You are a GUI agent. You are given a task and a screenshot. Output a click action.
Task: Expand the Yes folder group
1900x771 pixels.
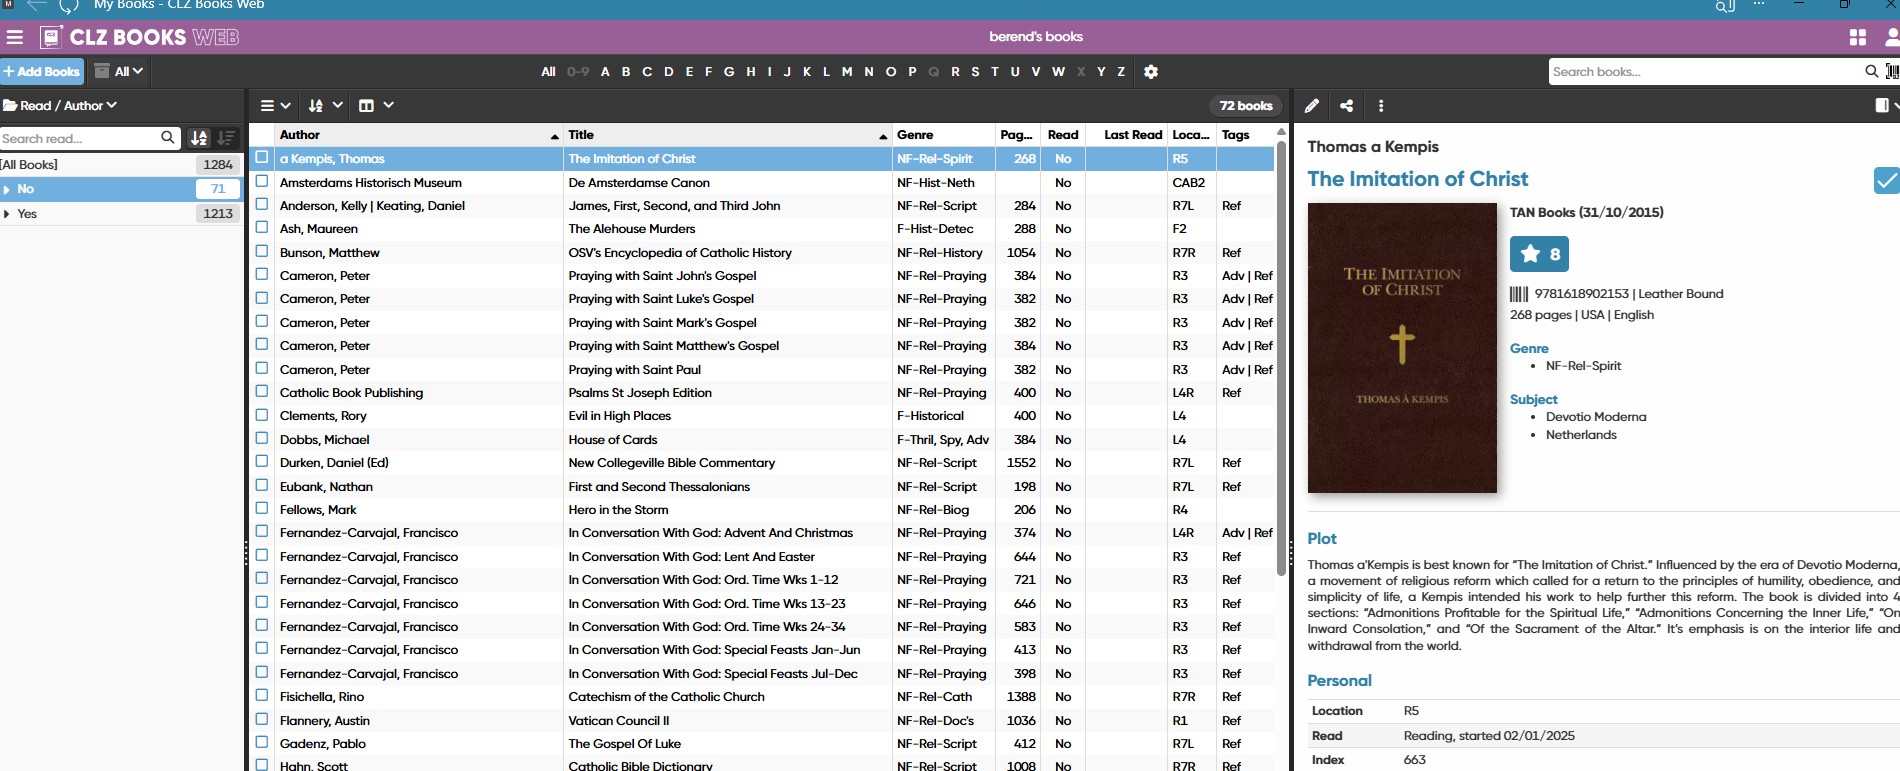click(8, 214)
